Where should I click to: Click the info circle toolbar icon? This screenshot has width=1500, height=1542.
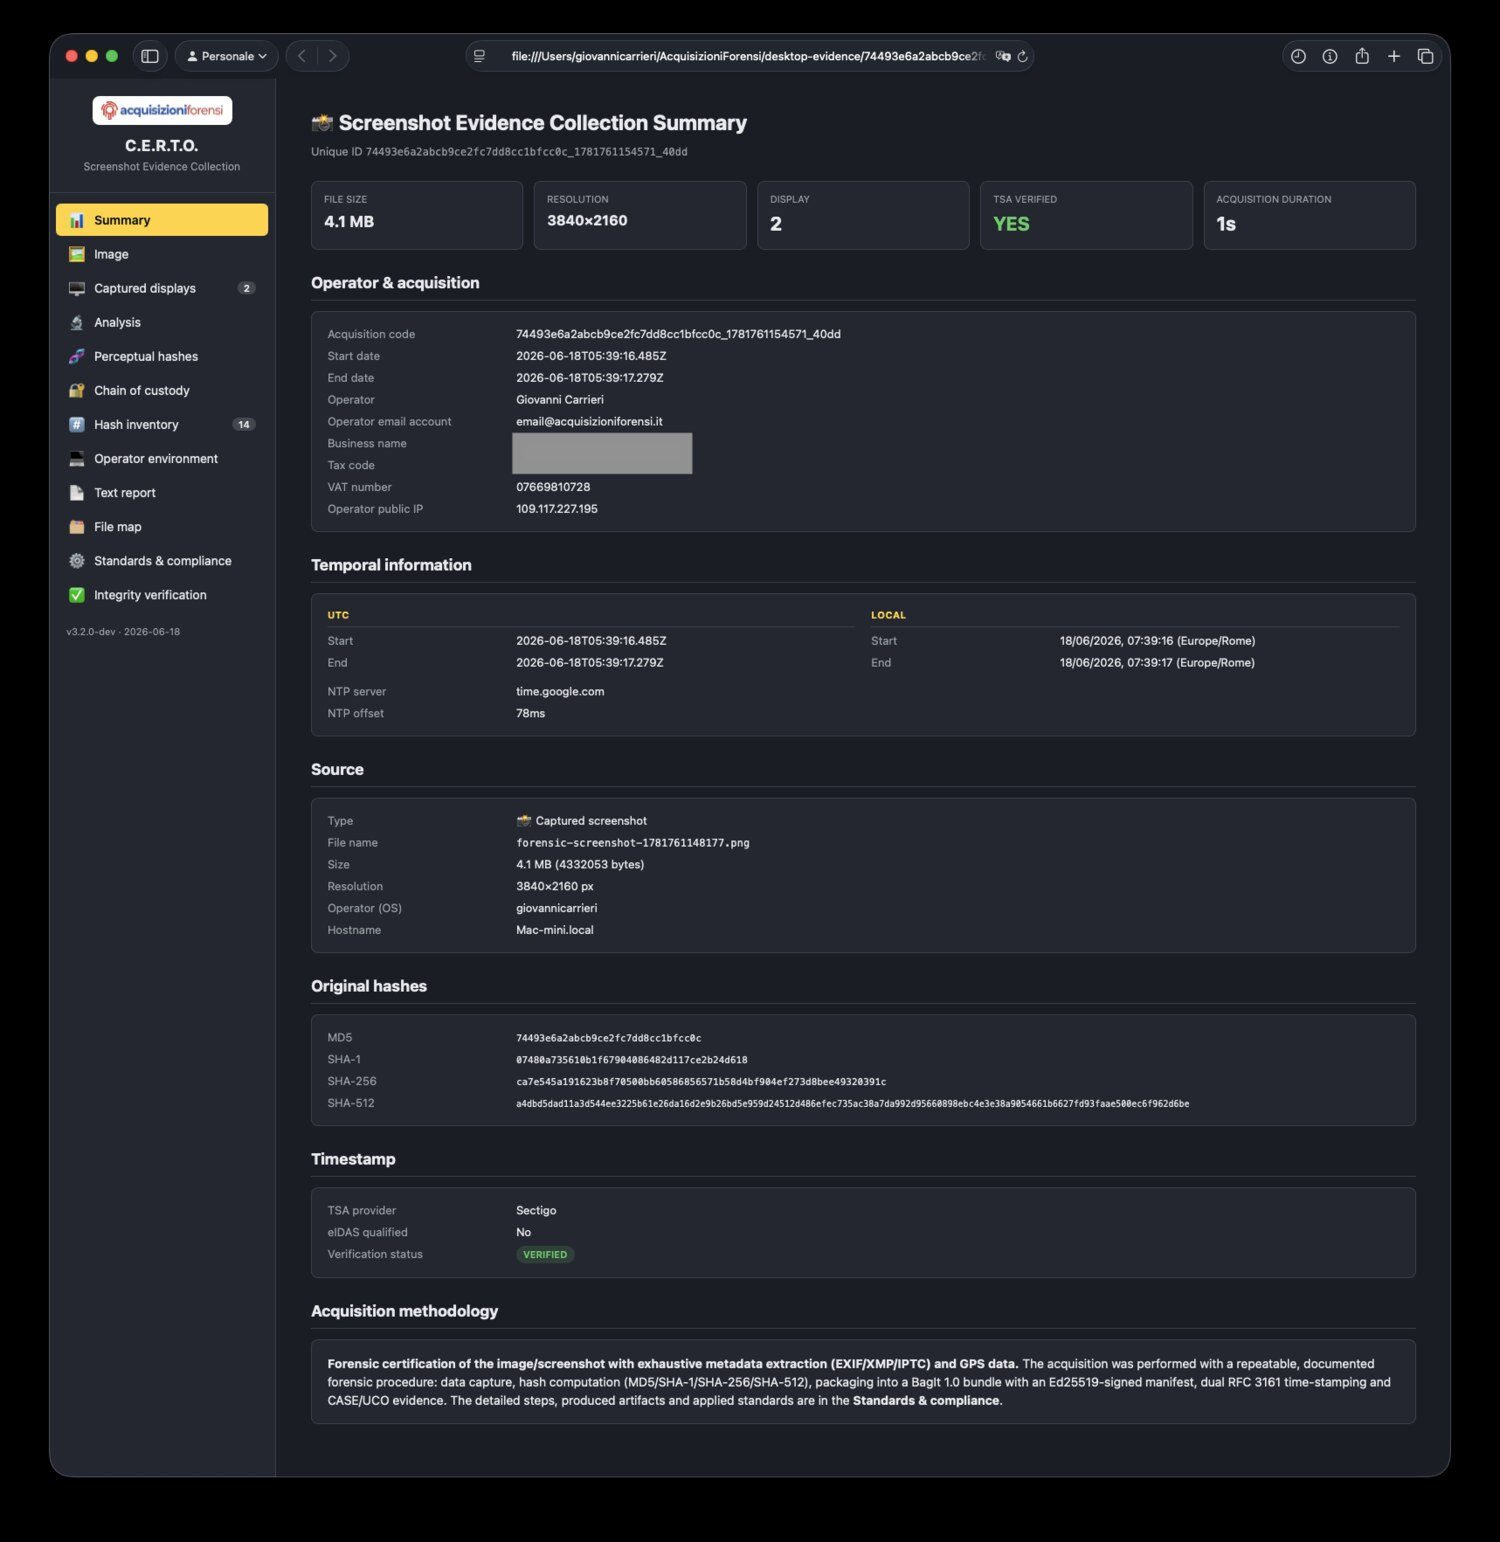(x=1330, y=56)
